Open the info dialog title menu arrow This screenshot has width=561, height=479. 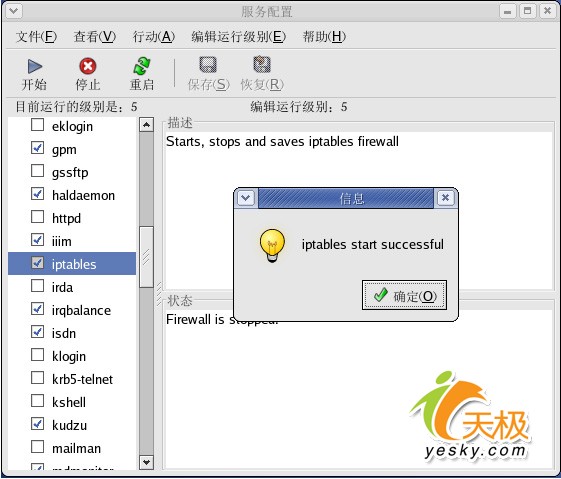[246, 198]
